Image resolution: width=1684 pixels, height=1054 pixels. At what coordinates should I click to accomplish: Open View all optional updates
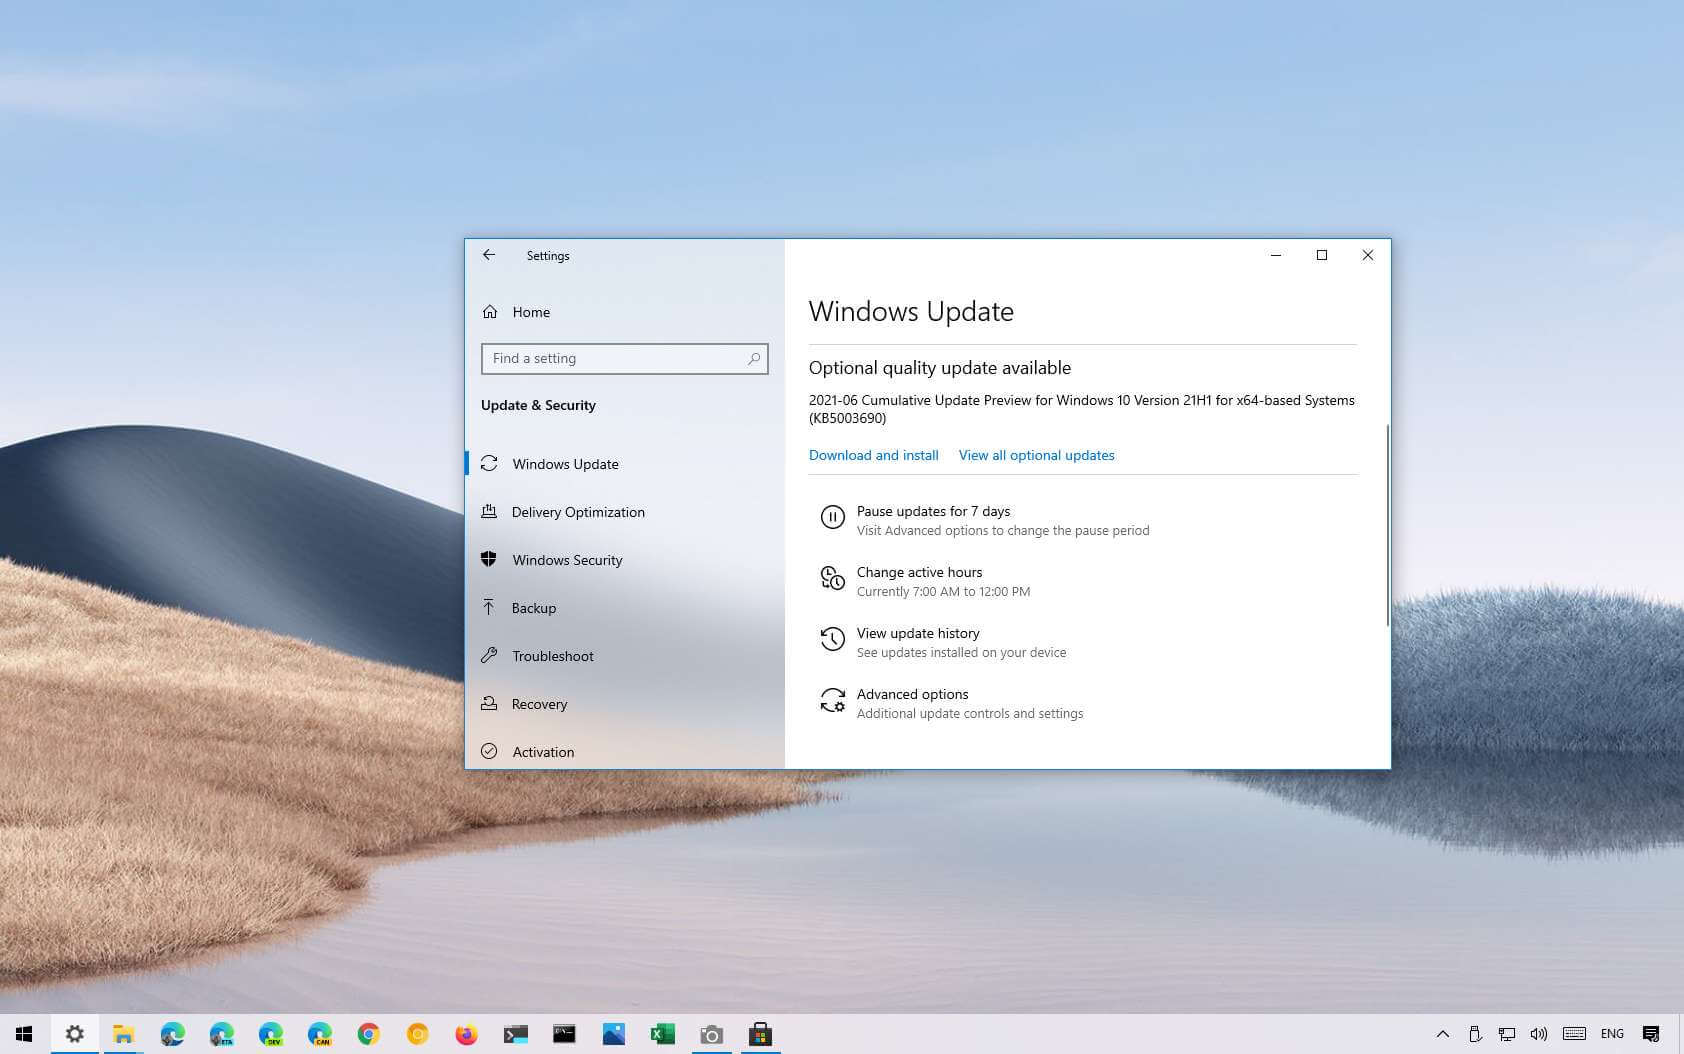1036,455
